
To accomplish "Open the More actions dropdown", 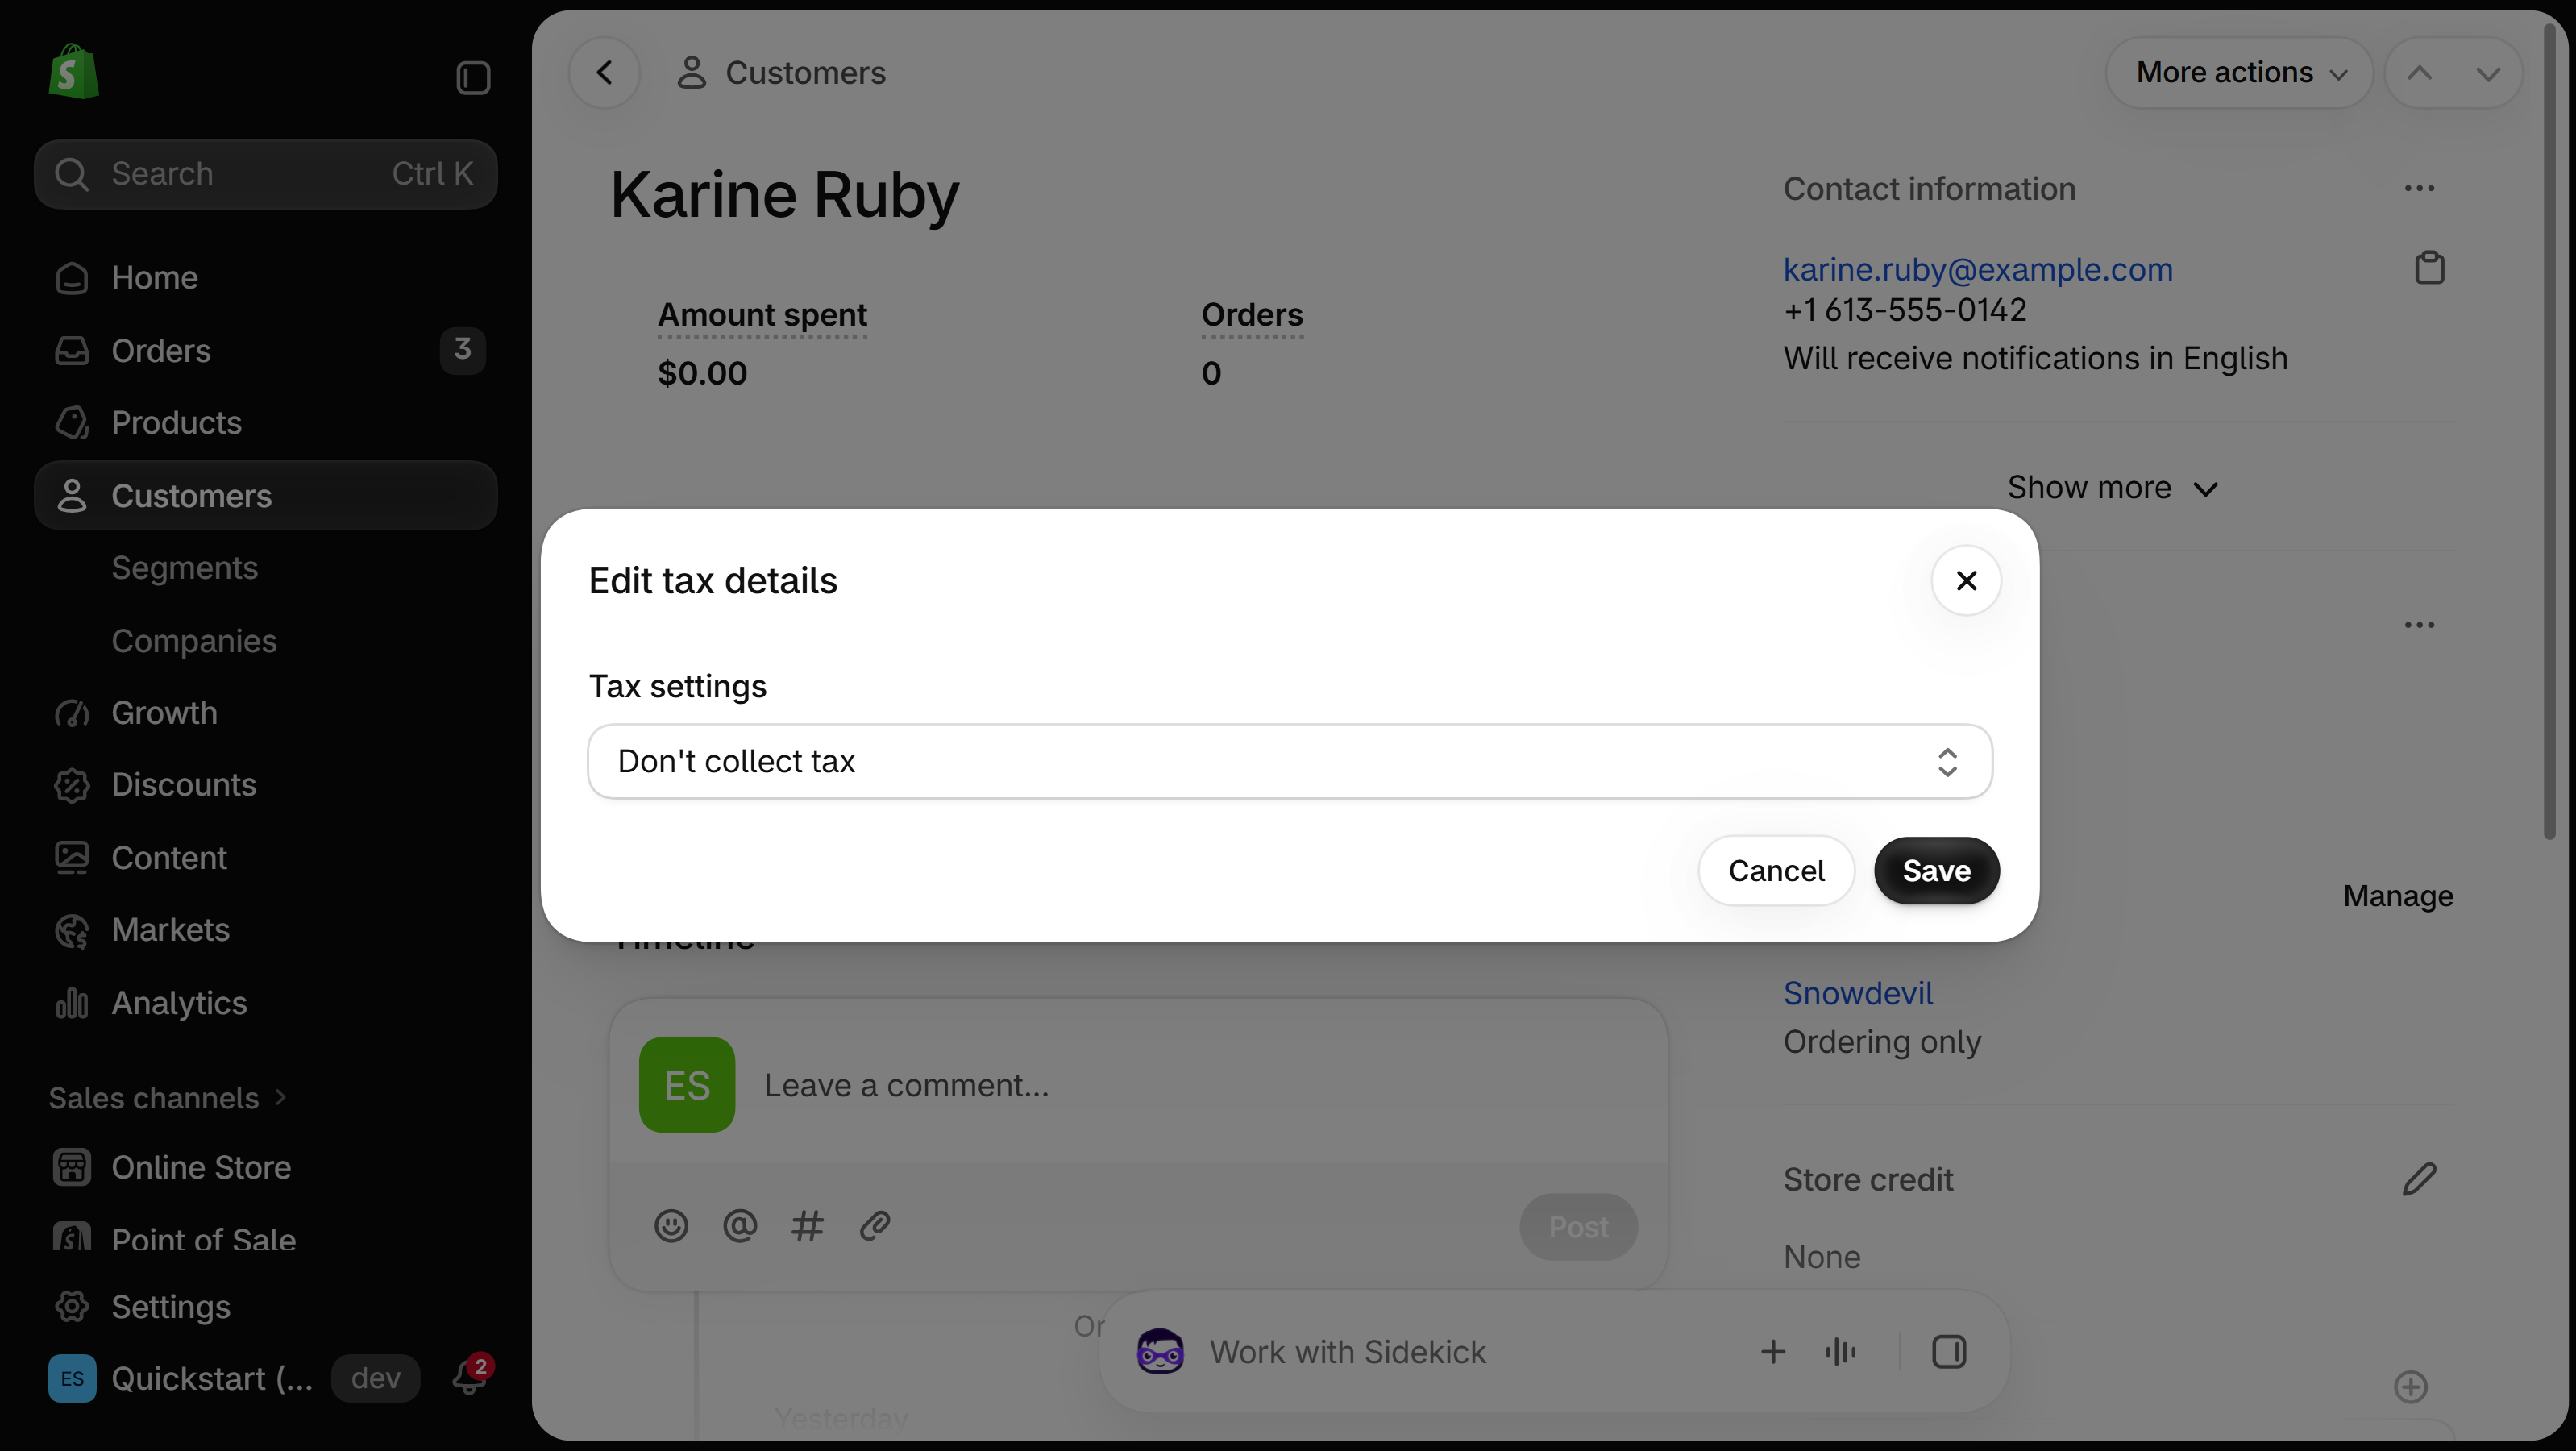I will [2240, 72].
